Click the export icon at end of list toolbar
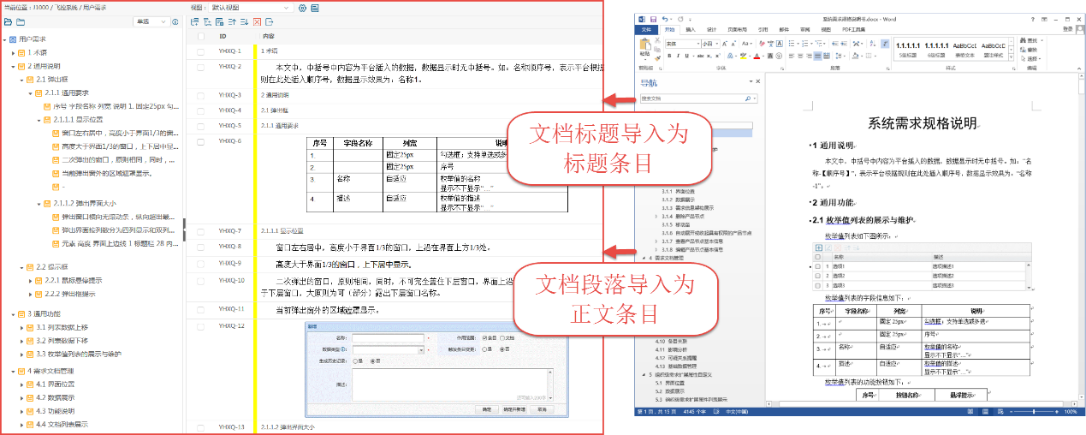Screen dimensions: 1086x435 (269, 21)
